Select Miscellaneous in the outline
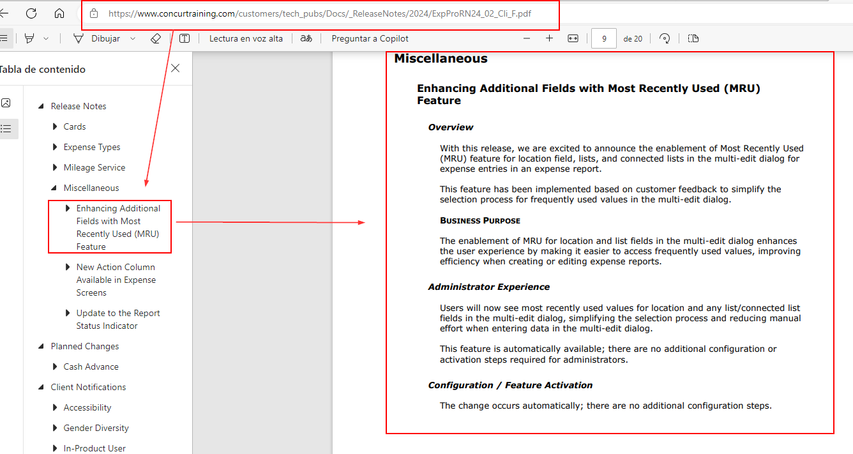This screenshot has height=454, width=853. pos(91,188)
